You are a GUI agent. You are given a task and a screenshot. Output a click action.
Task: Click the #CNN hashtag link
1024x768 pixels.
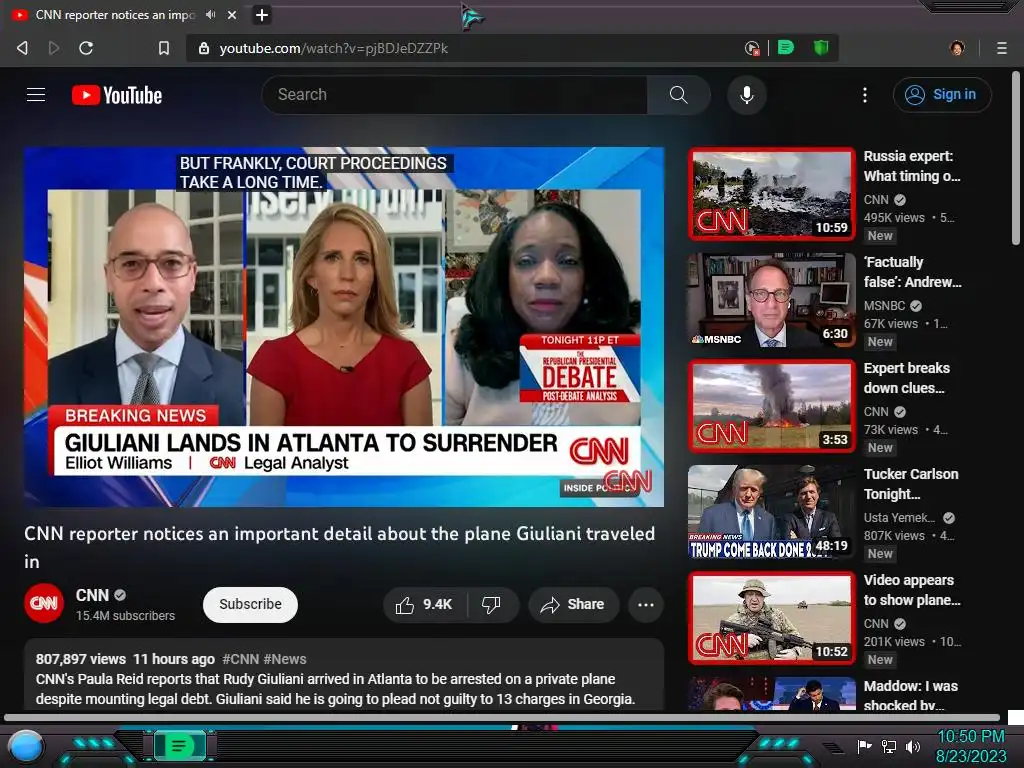tap(240, 660)
